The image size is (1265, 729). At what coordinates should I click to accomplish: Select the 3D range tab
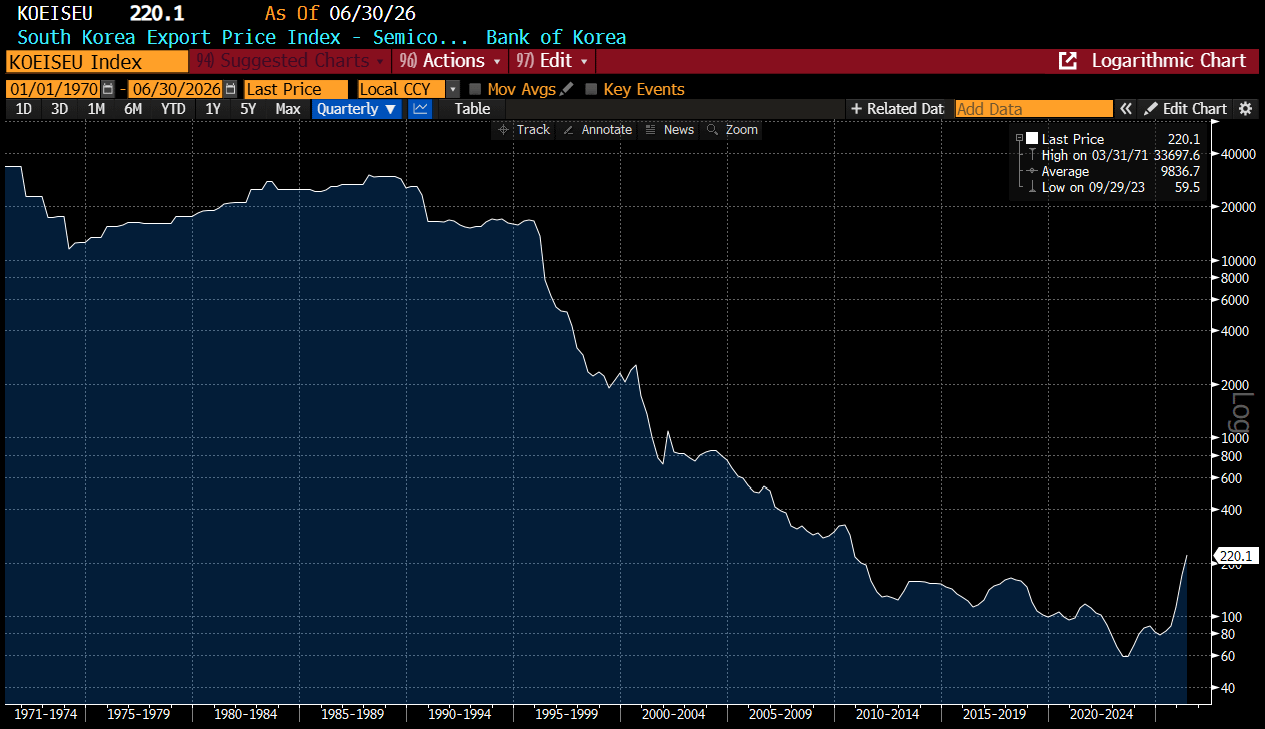point(60,108)
